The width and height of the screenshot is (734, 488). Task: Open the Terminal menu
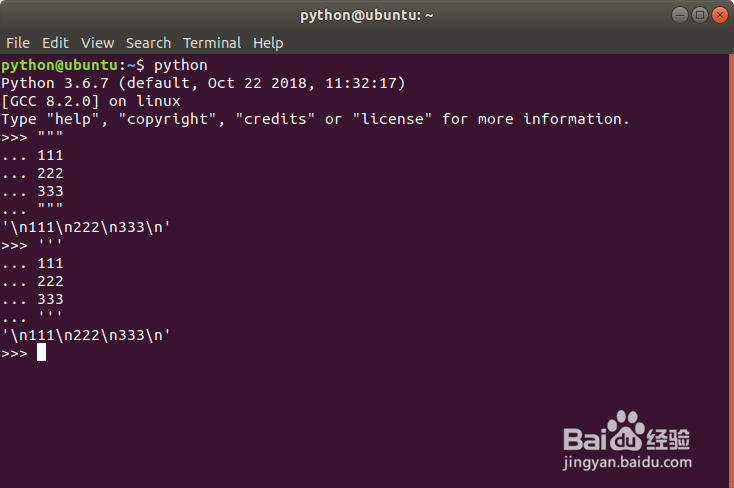point(212,43)
